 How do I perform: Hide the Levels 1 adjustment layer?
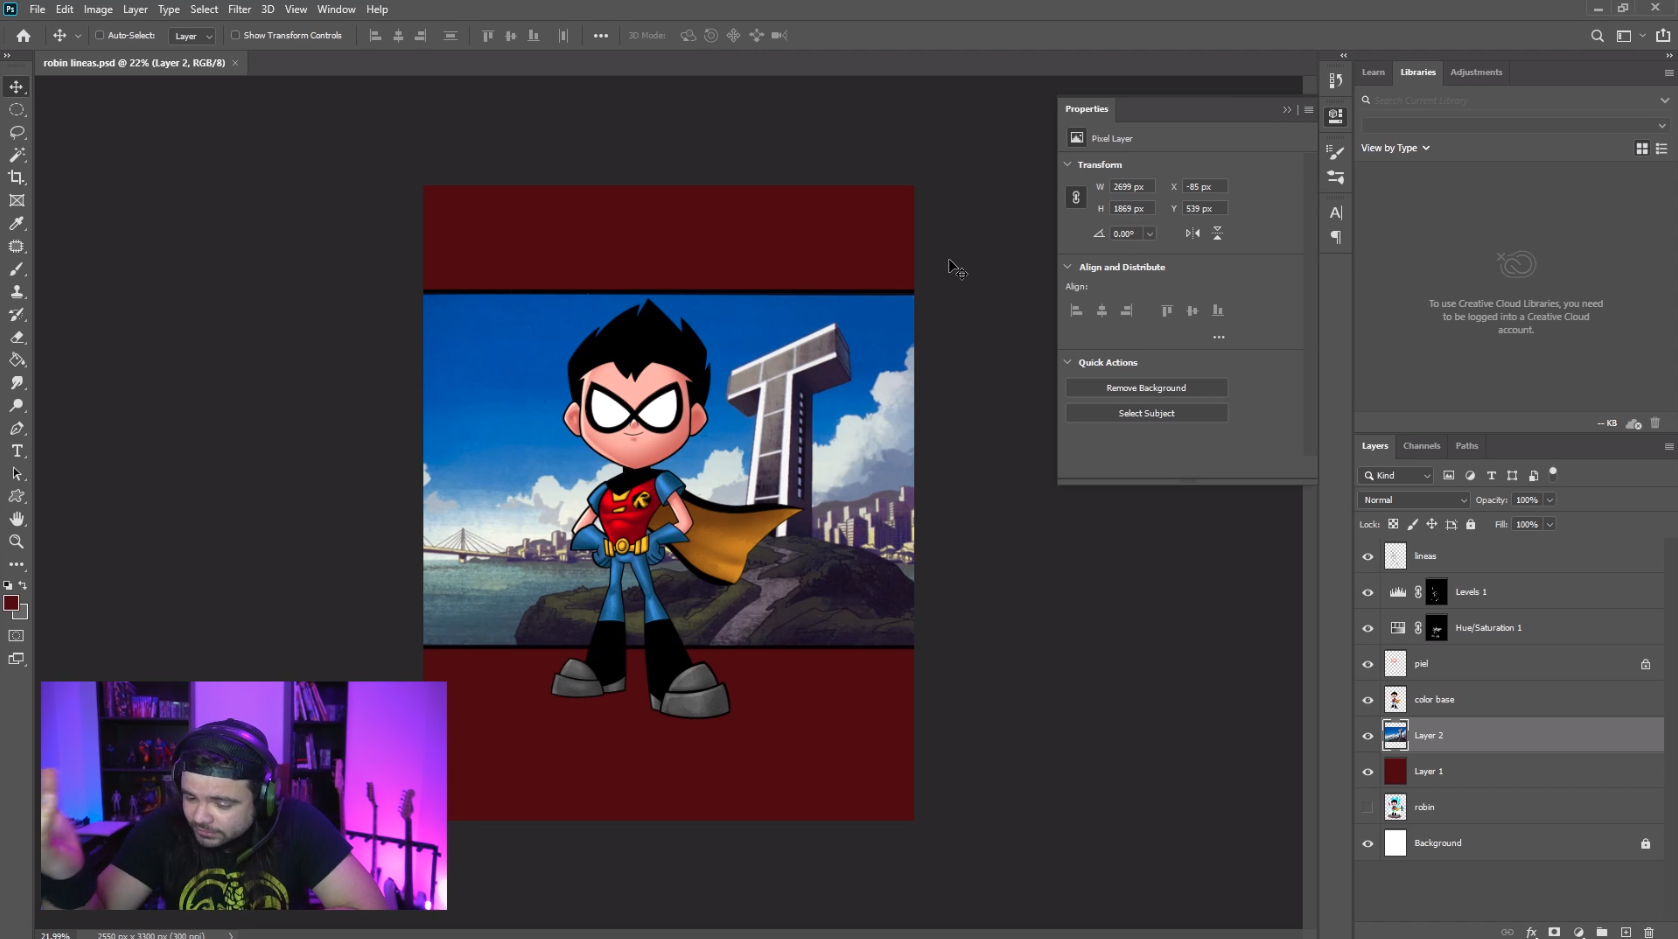1368,593
